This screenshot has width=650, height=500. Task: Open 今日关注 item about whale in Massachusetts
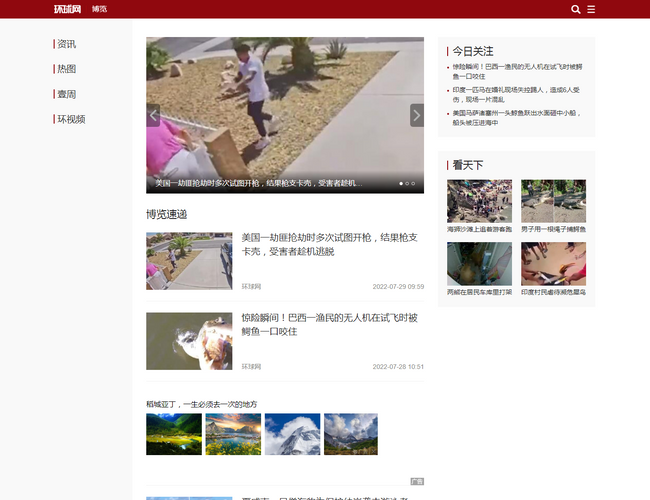[515, 118]
